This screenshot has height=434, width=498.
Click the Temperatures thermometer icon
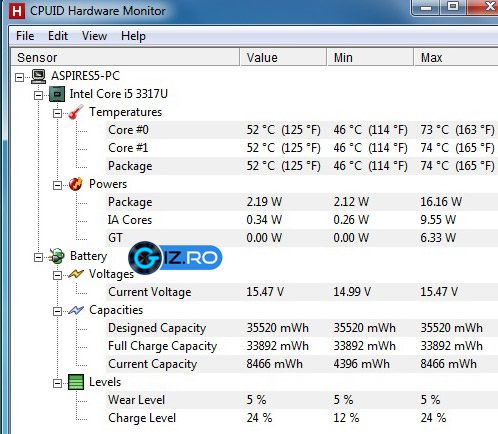point(76,112)
